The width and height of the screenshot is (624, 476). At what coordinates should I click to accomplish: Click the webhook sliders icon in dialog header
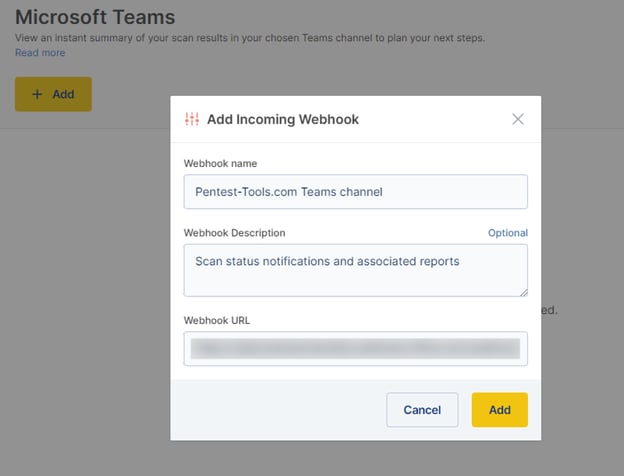click(x=192, y=119)
